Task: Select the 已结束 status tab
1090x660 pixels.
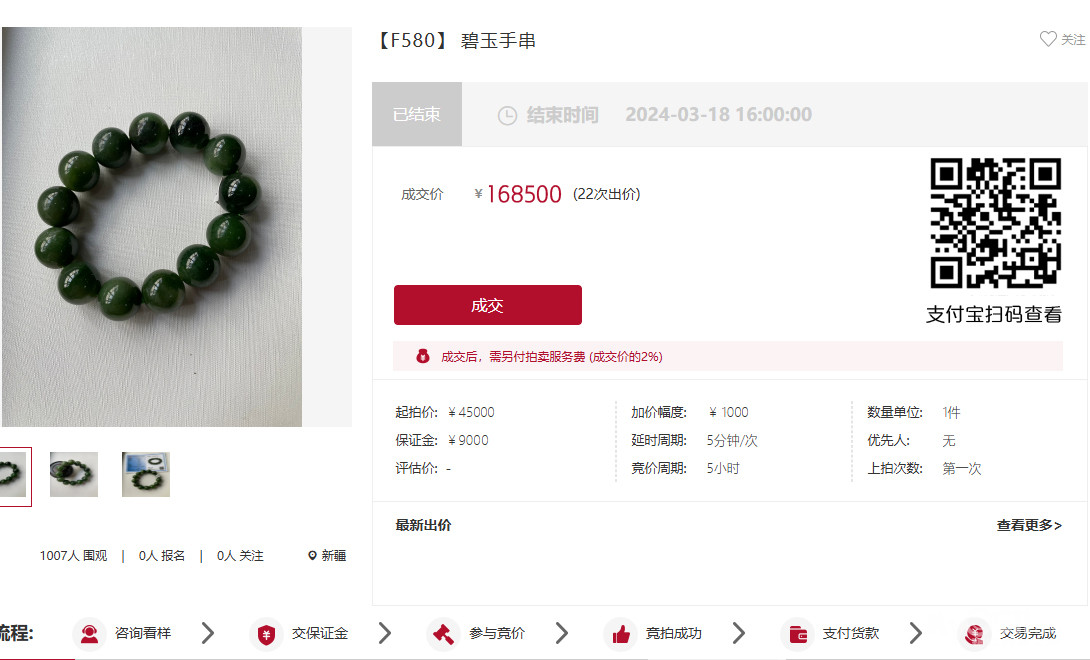Action: [417, 114]
